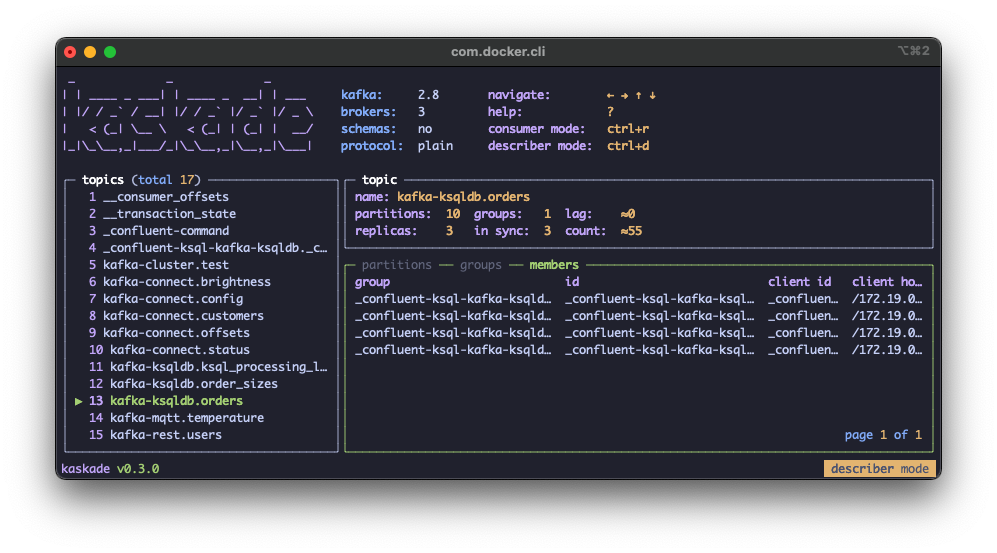Click the lag value ≈0

[x=628, y=214]
